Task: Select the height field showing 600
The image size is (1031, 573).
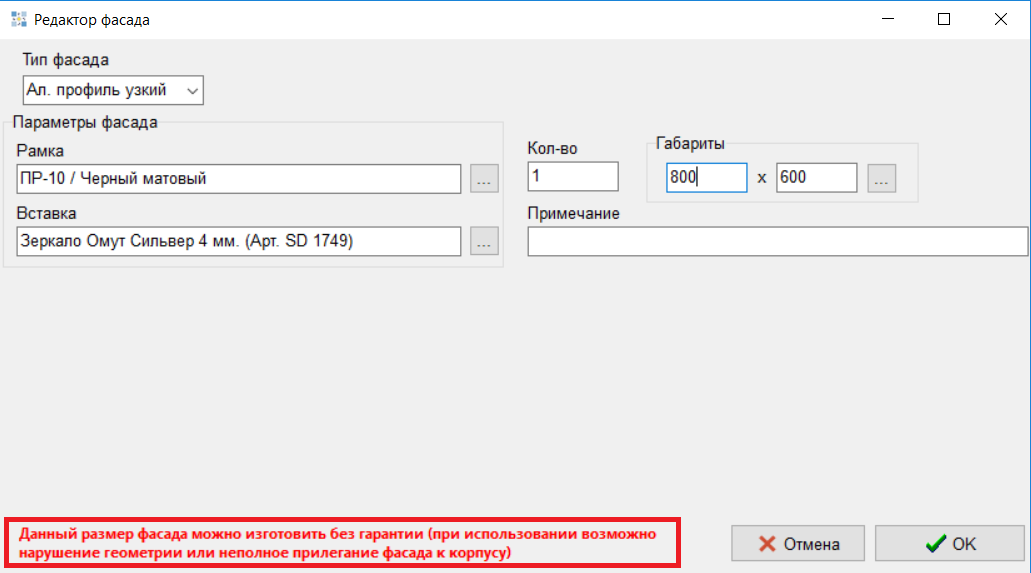Action: tap(816, 178)
